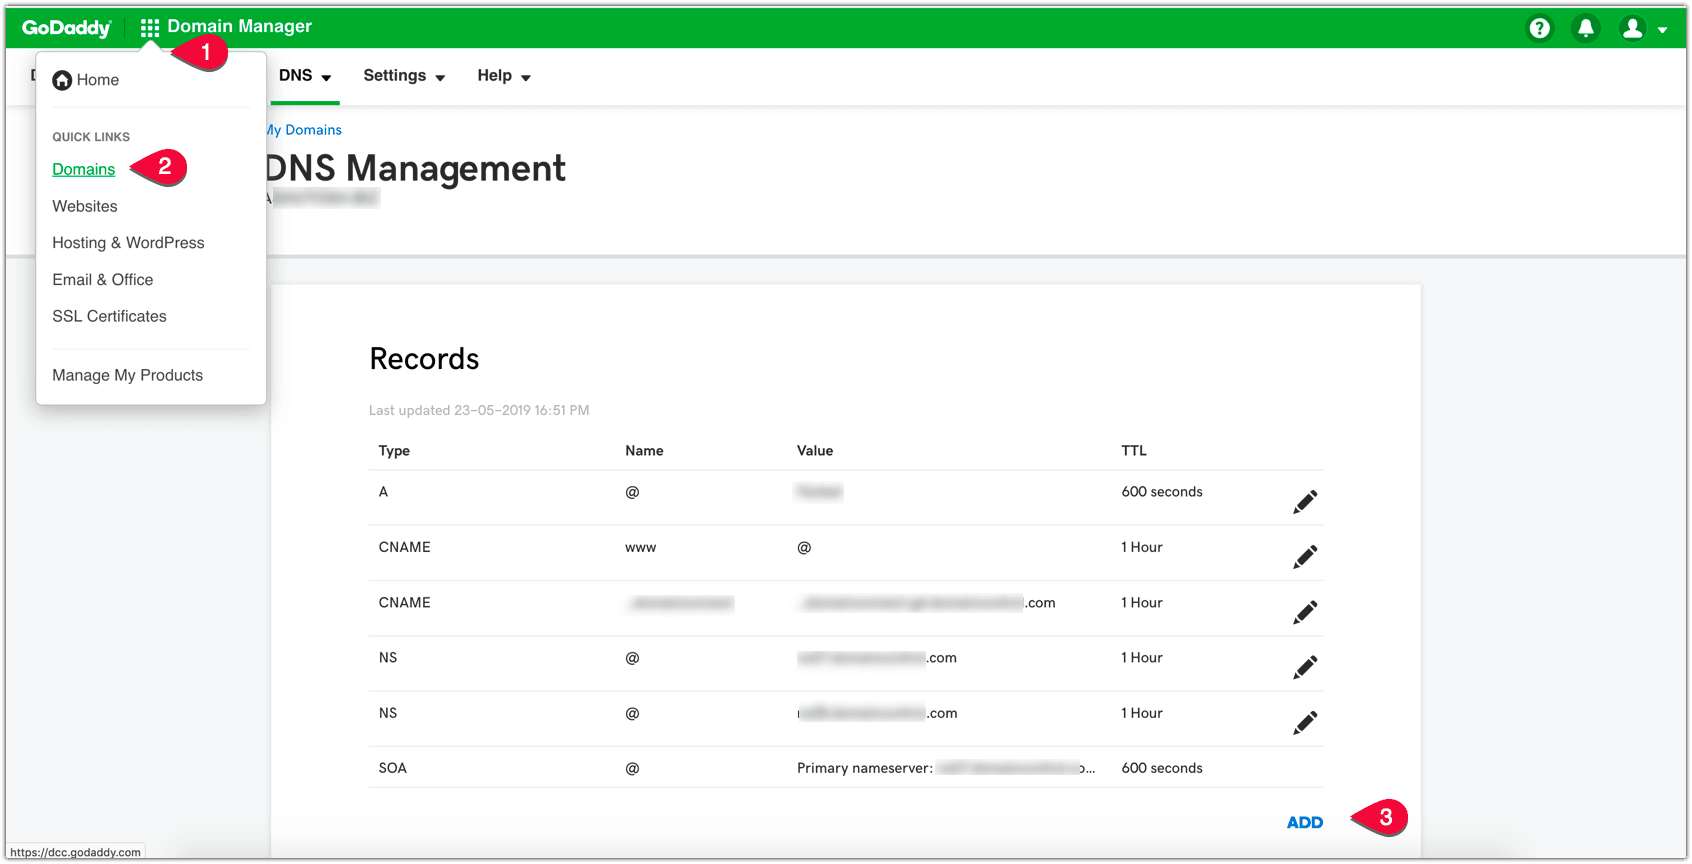Edit the second NS record
1692x864 pixels.
click(x=1305, y=722)
